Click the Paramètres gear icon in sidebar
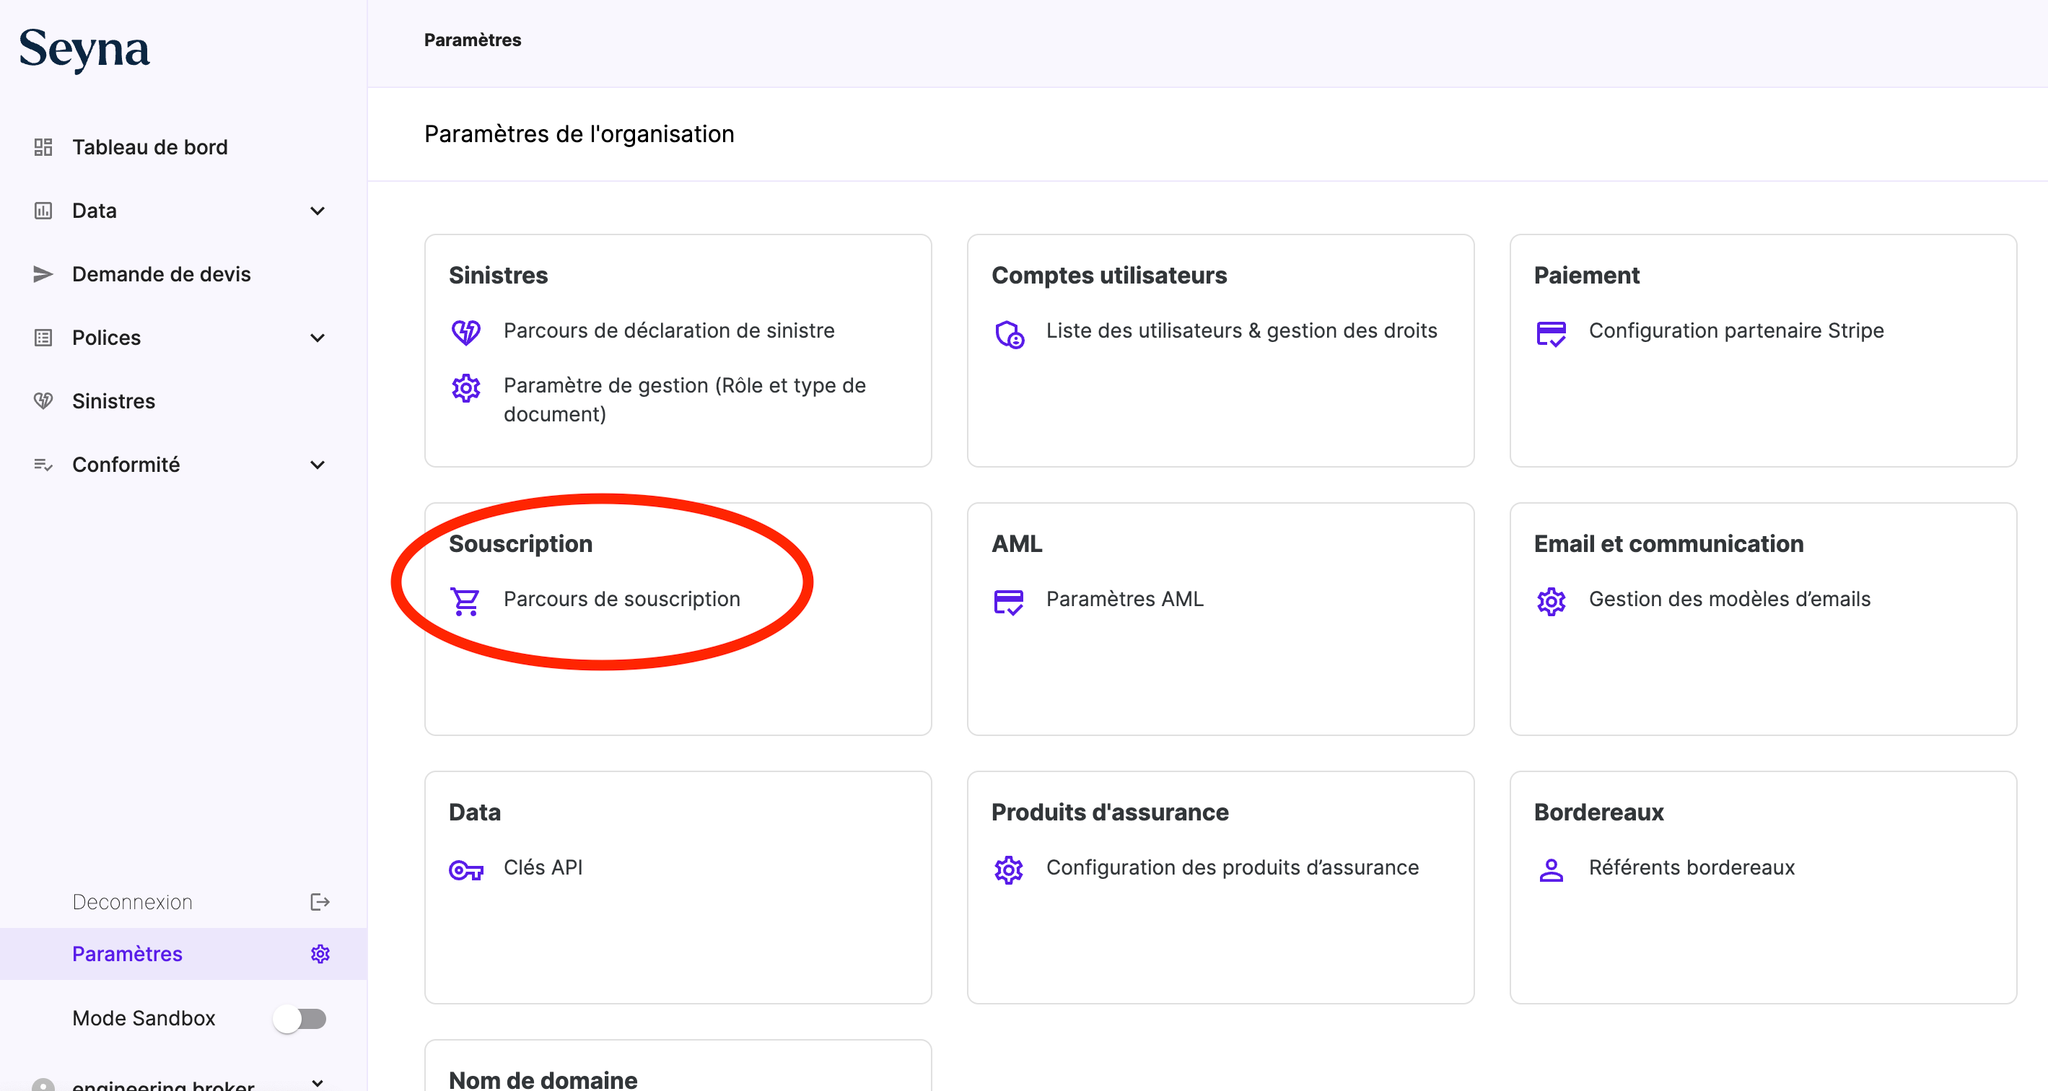Screen dimensions: 2048x1091 pyautogui.click(x=320, y=954)
